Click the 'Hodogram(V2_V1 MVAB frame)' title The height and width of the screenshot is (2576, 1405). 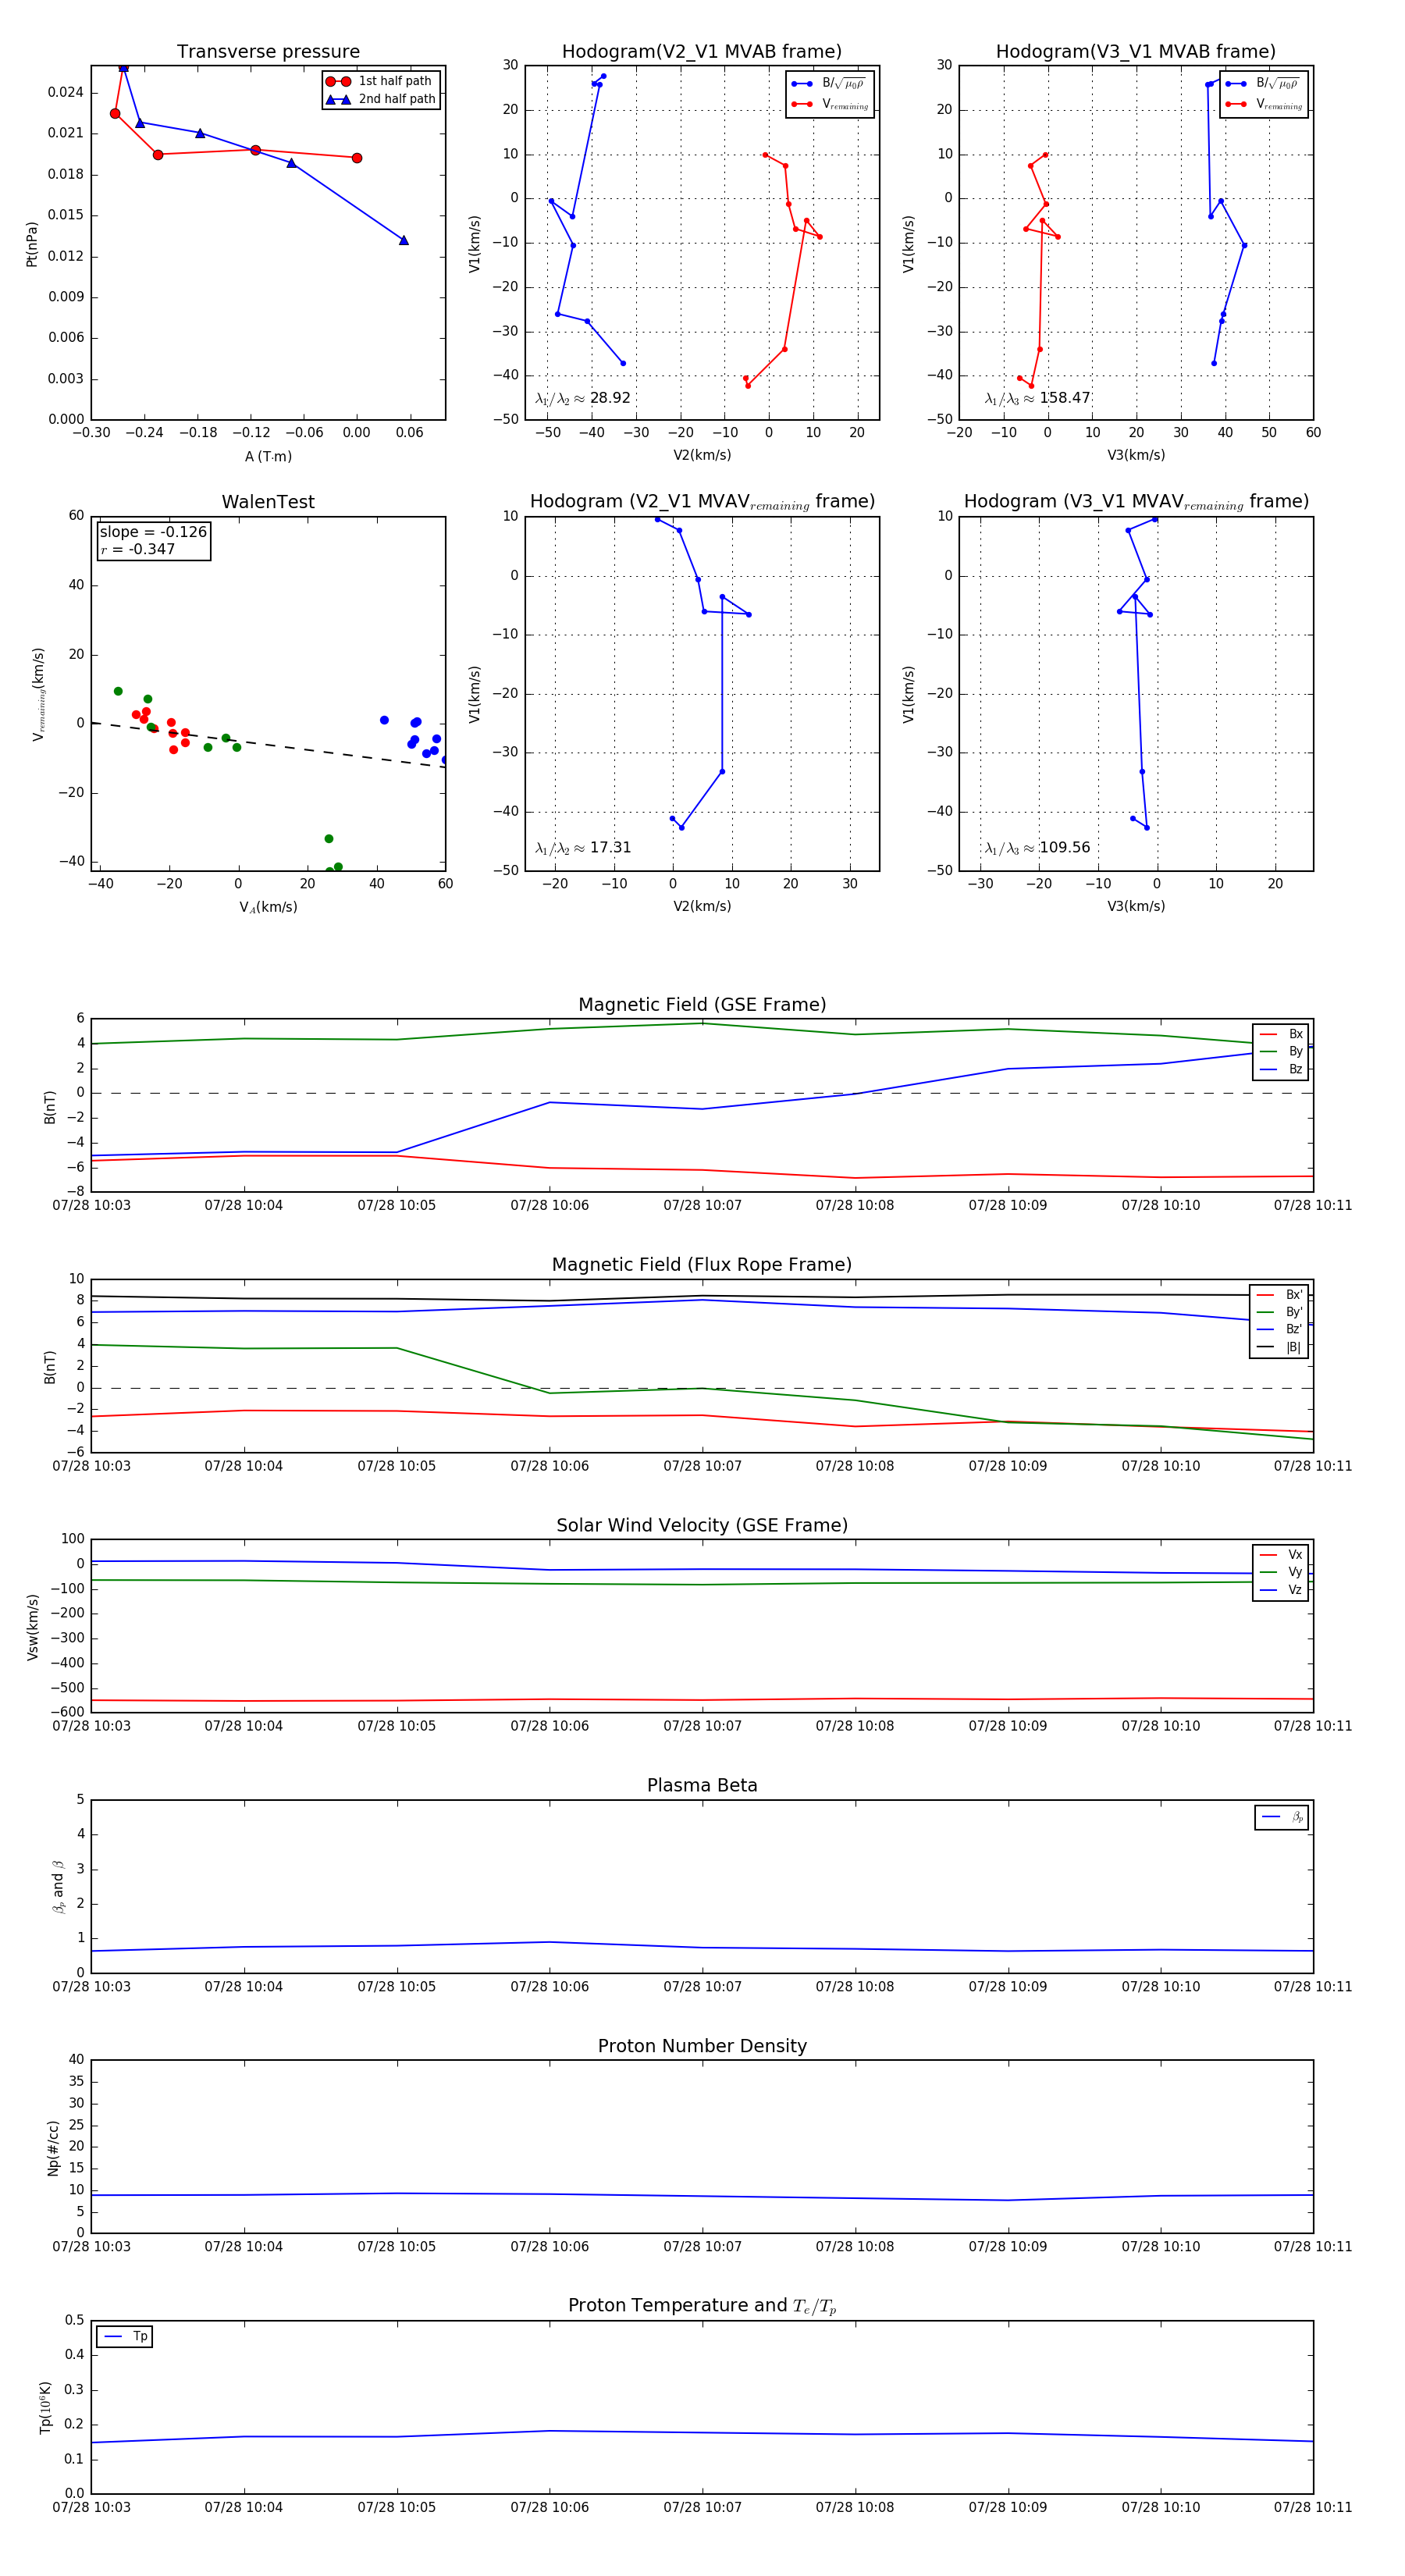click(702, 52)
